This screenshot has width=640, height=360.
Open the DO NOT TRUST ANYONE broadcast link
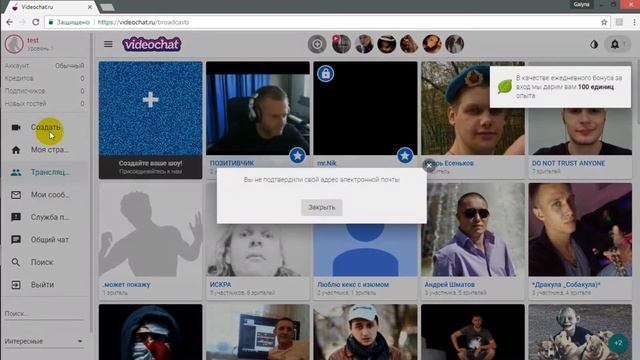pyautogui.click(x=568, y=163)
